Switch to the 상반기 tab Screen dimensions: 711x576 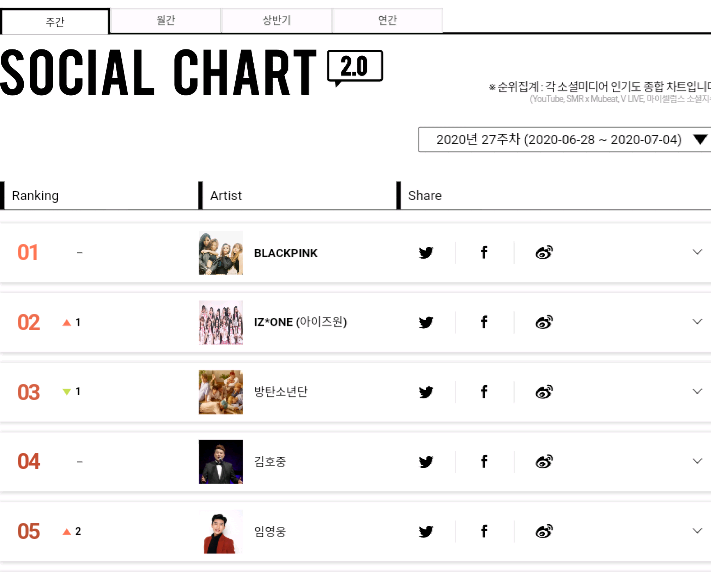[x=276, y=21]
